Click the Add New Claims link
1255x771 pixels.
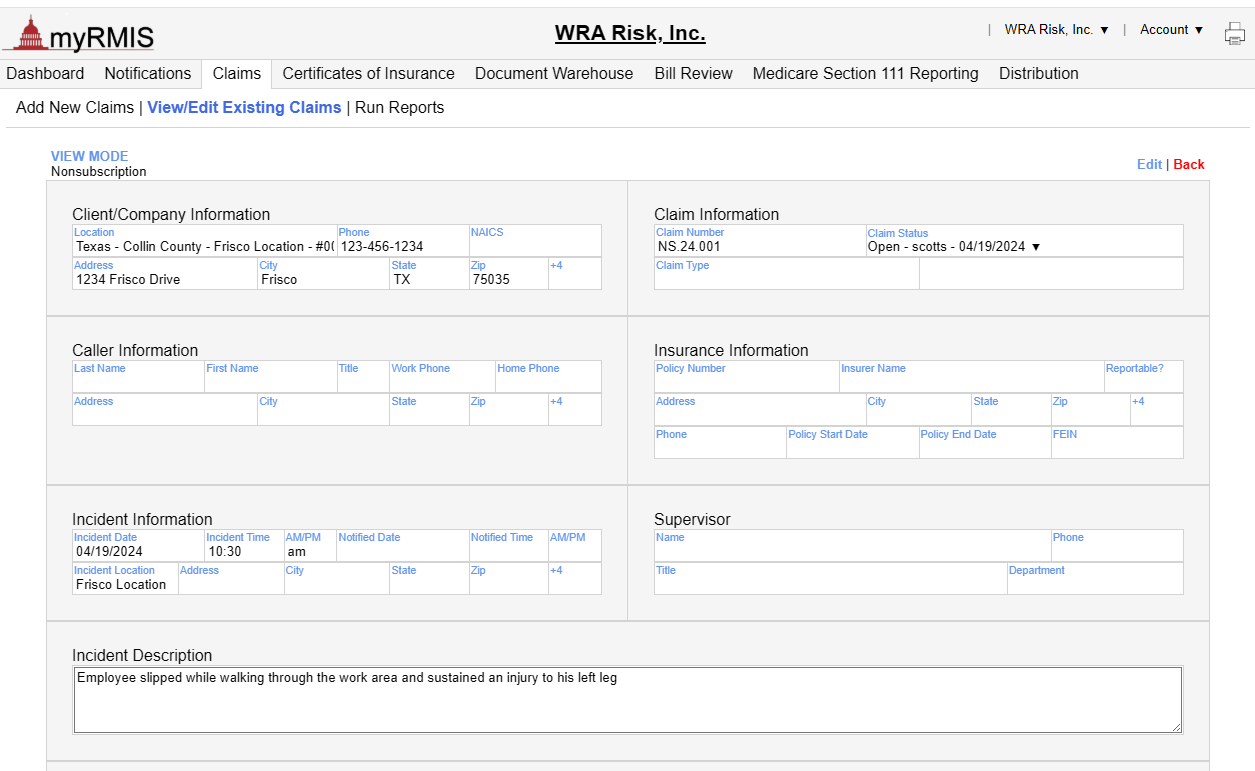tap(75, 108)
